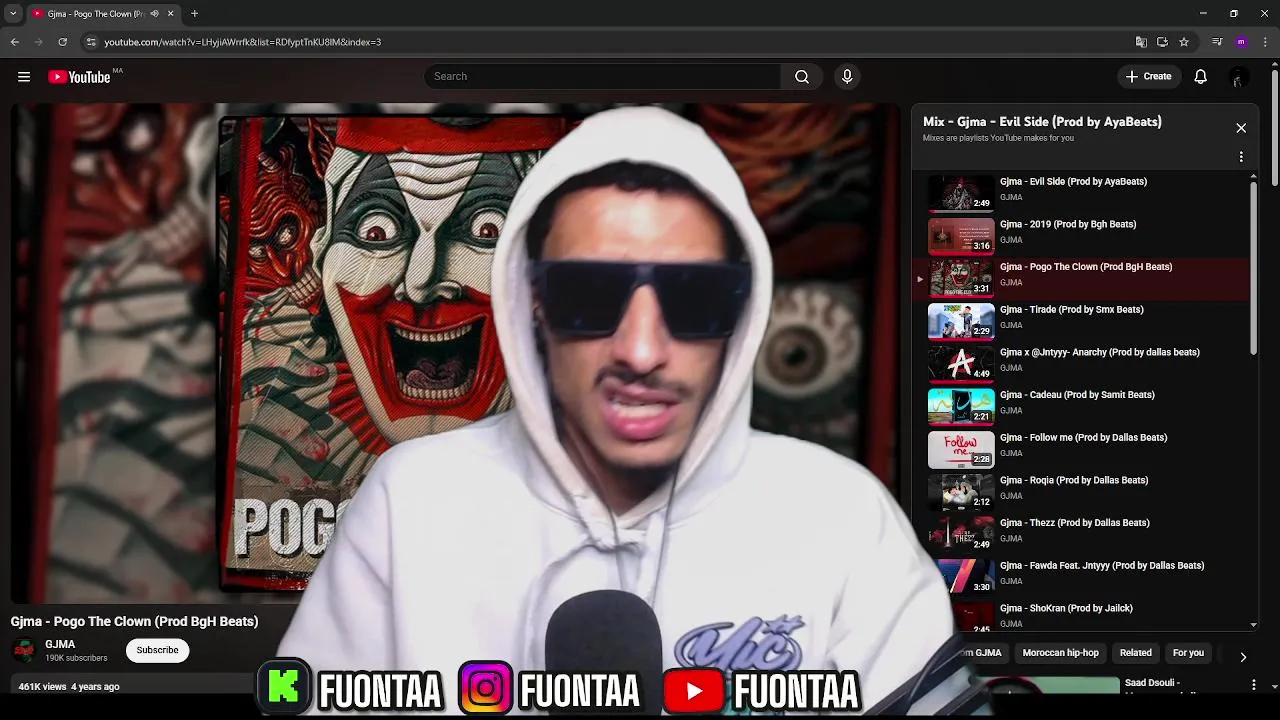The width and height of the screenshot is (1280, 720).
Task: Open the browser media control icon
Action: (x=1217, y=42)
